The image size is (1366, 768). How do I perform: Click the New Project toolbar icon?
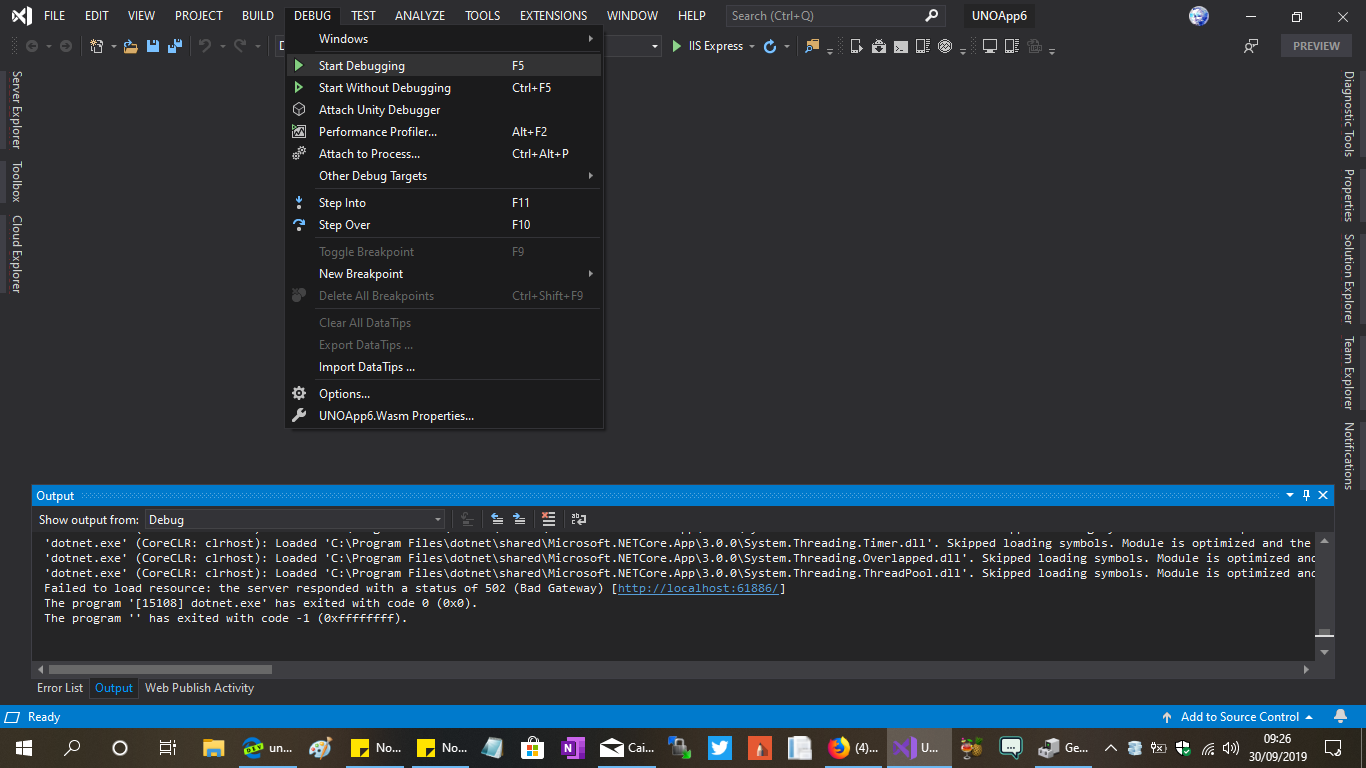pos(97,46)
